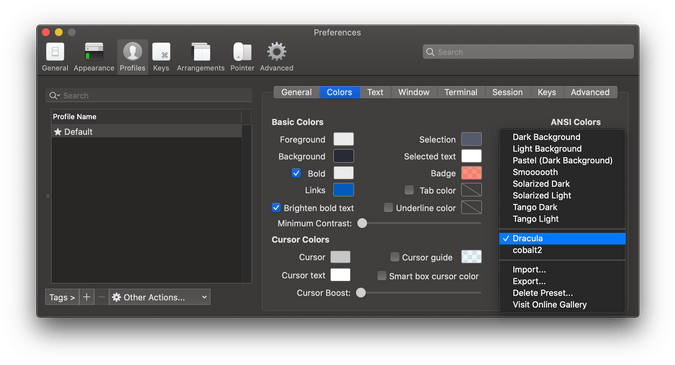Screen dimensions: 675x365
Task: Select the cobalt2 color preset
Action: [x=562, y=250]
